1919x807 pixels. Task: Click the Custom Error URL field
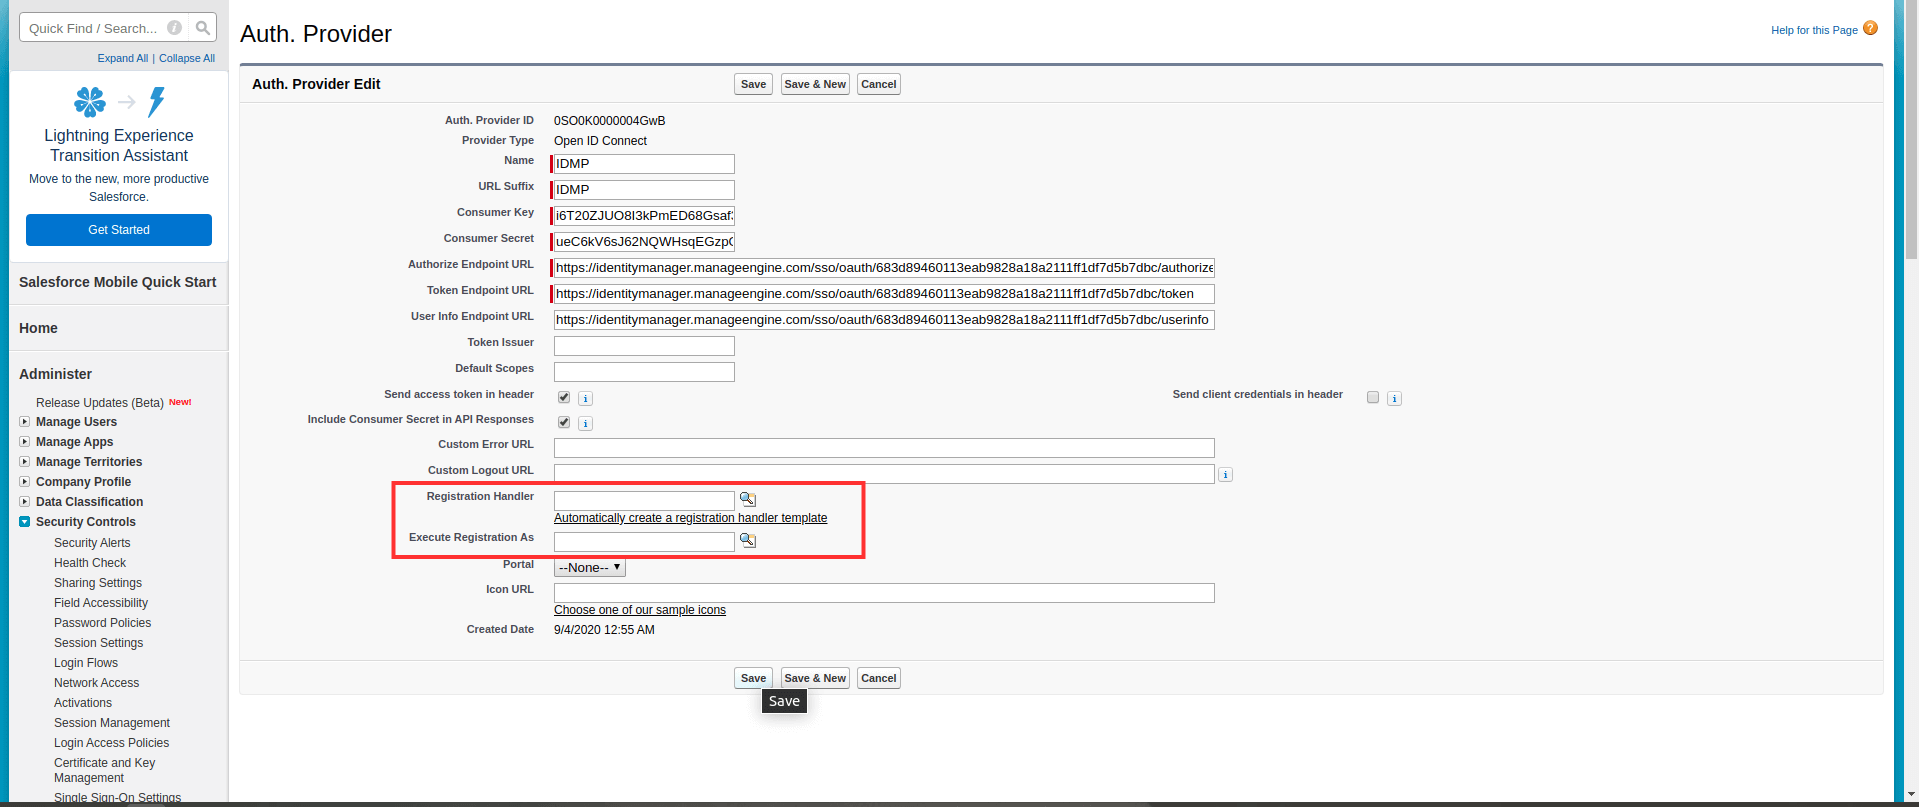(x=884, y=448)
